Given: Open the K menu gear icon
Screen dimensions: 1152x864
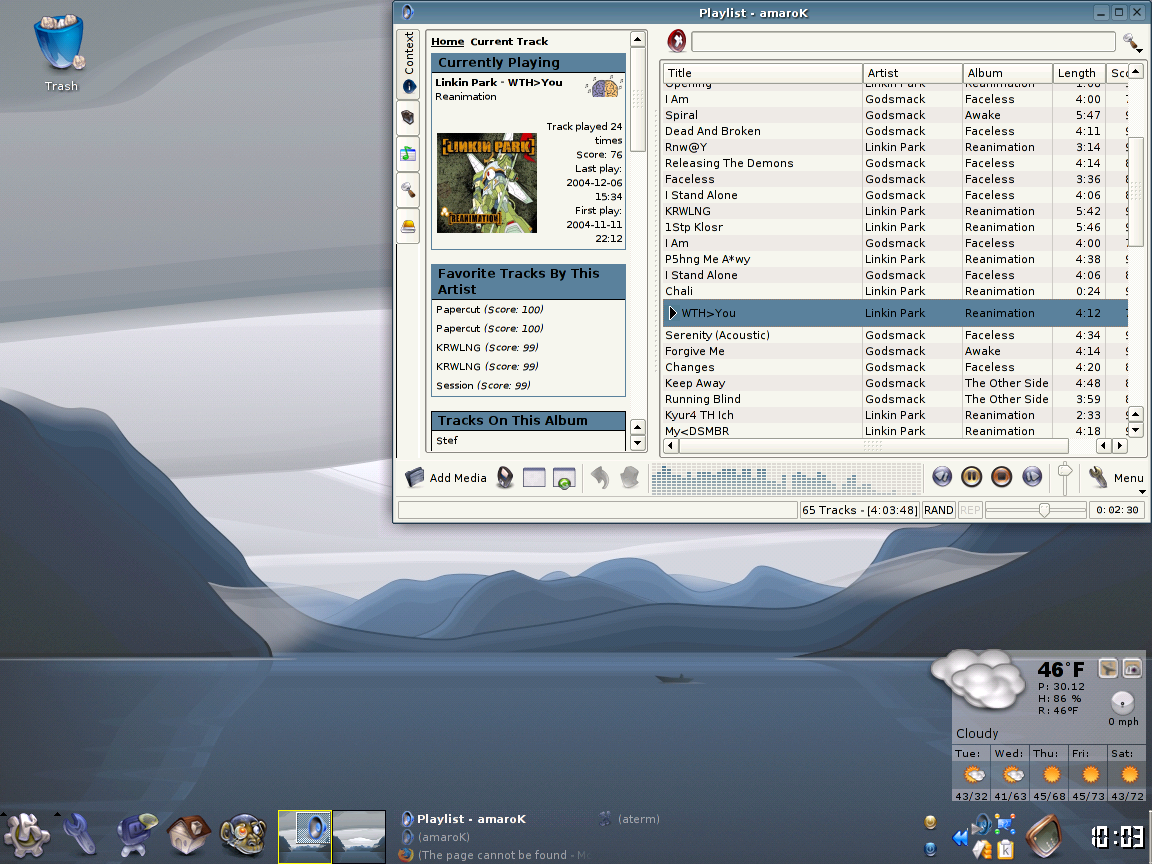Looking at the screenshot, I should coord(27,835).
